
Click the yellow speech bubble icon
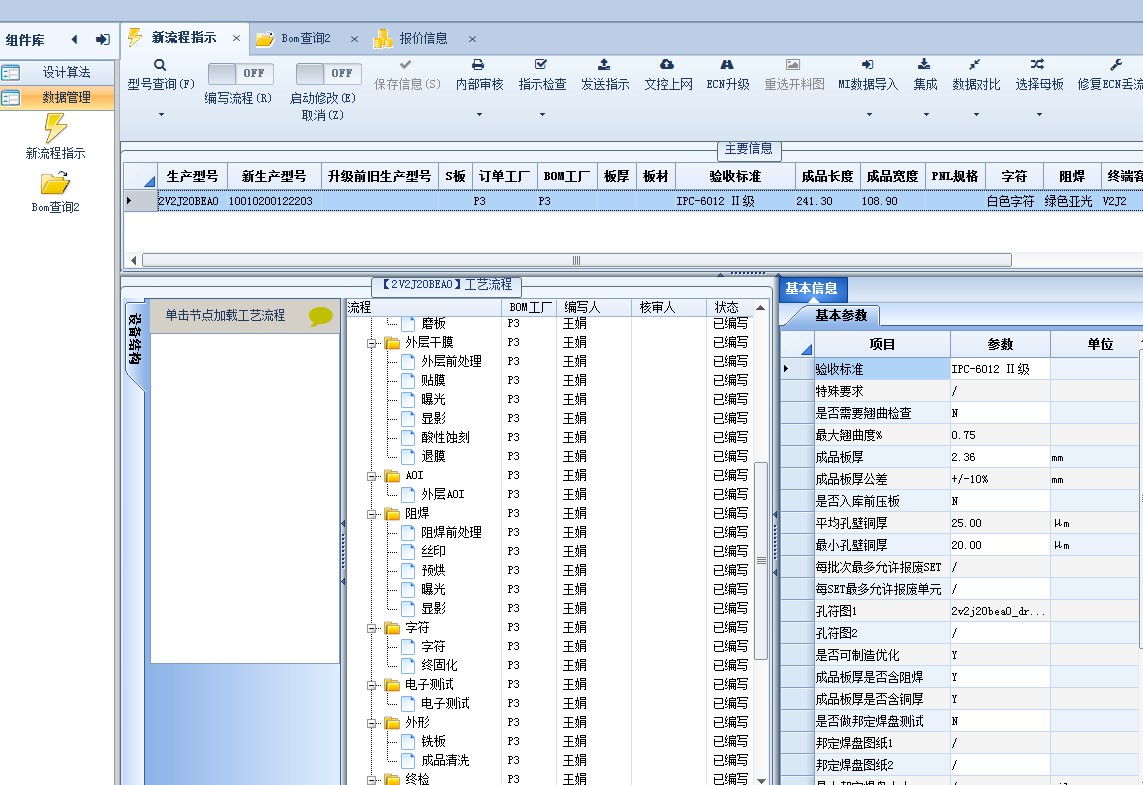(x=321, y=316)
